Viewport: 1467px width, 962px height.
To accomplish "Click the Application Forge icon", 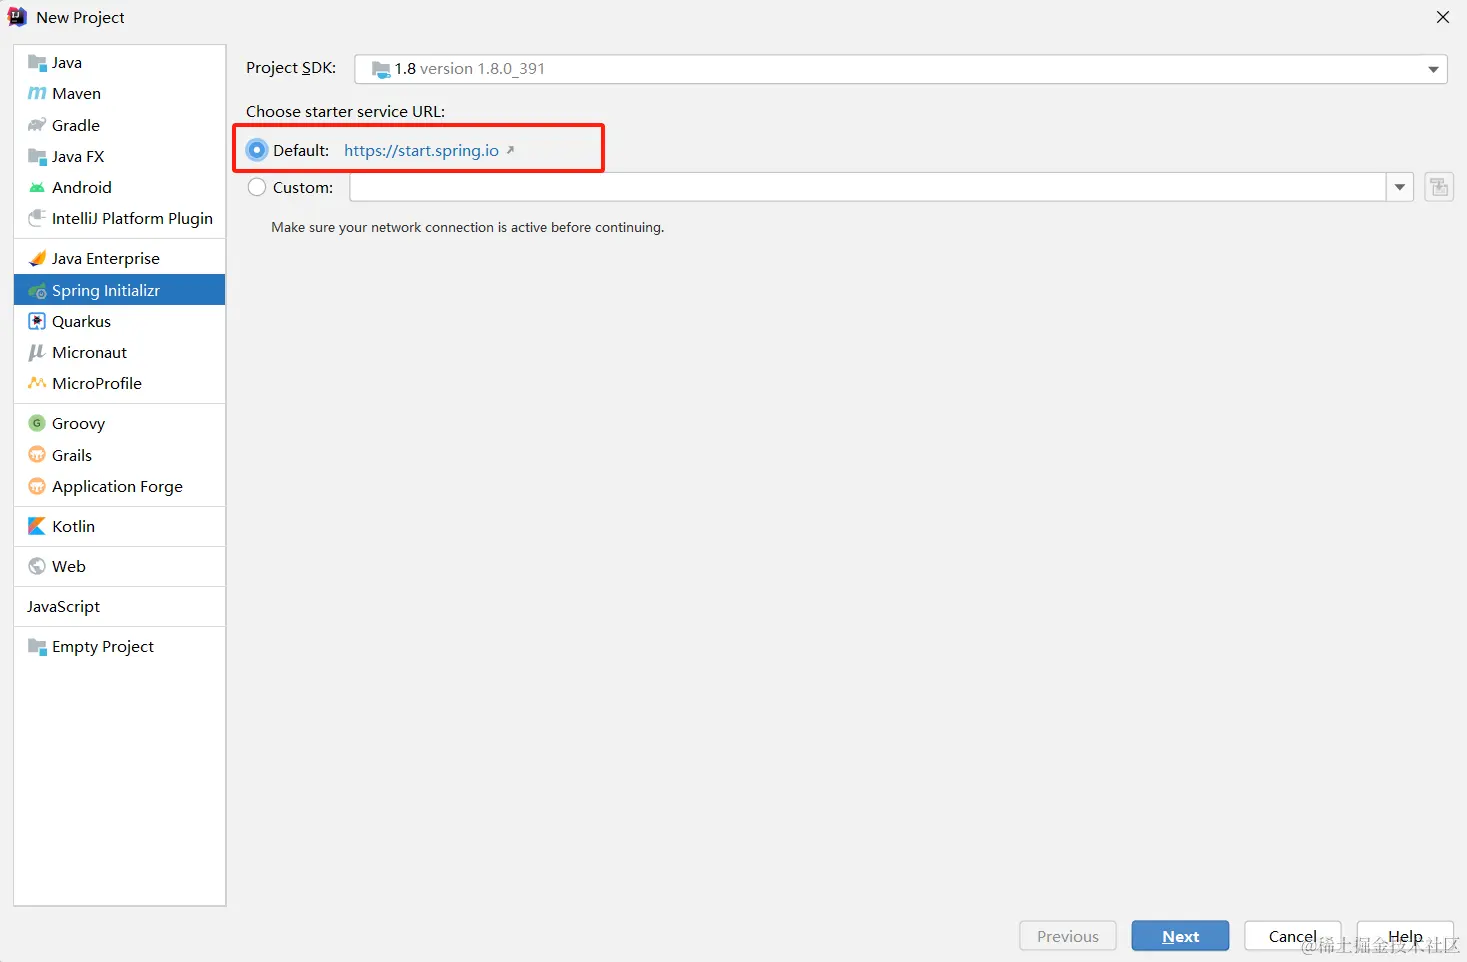I will click(37, 486).
